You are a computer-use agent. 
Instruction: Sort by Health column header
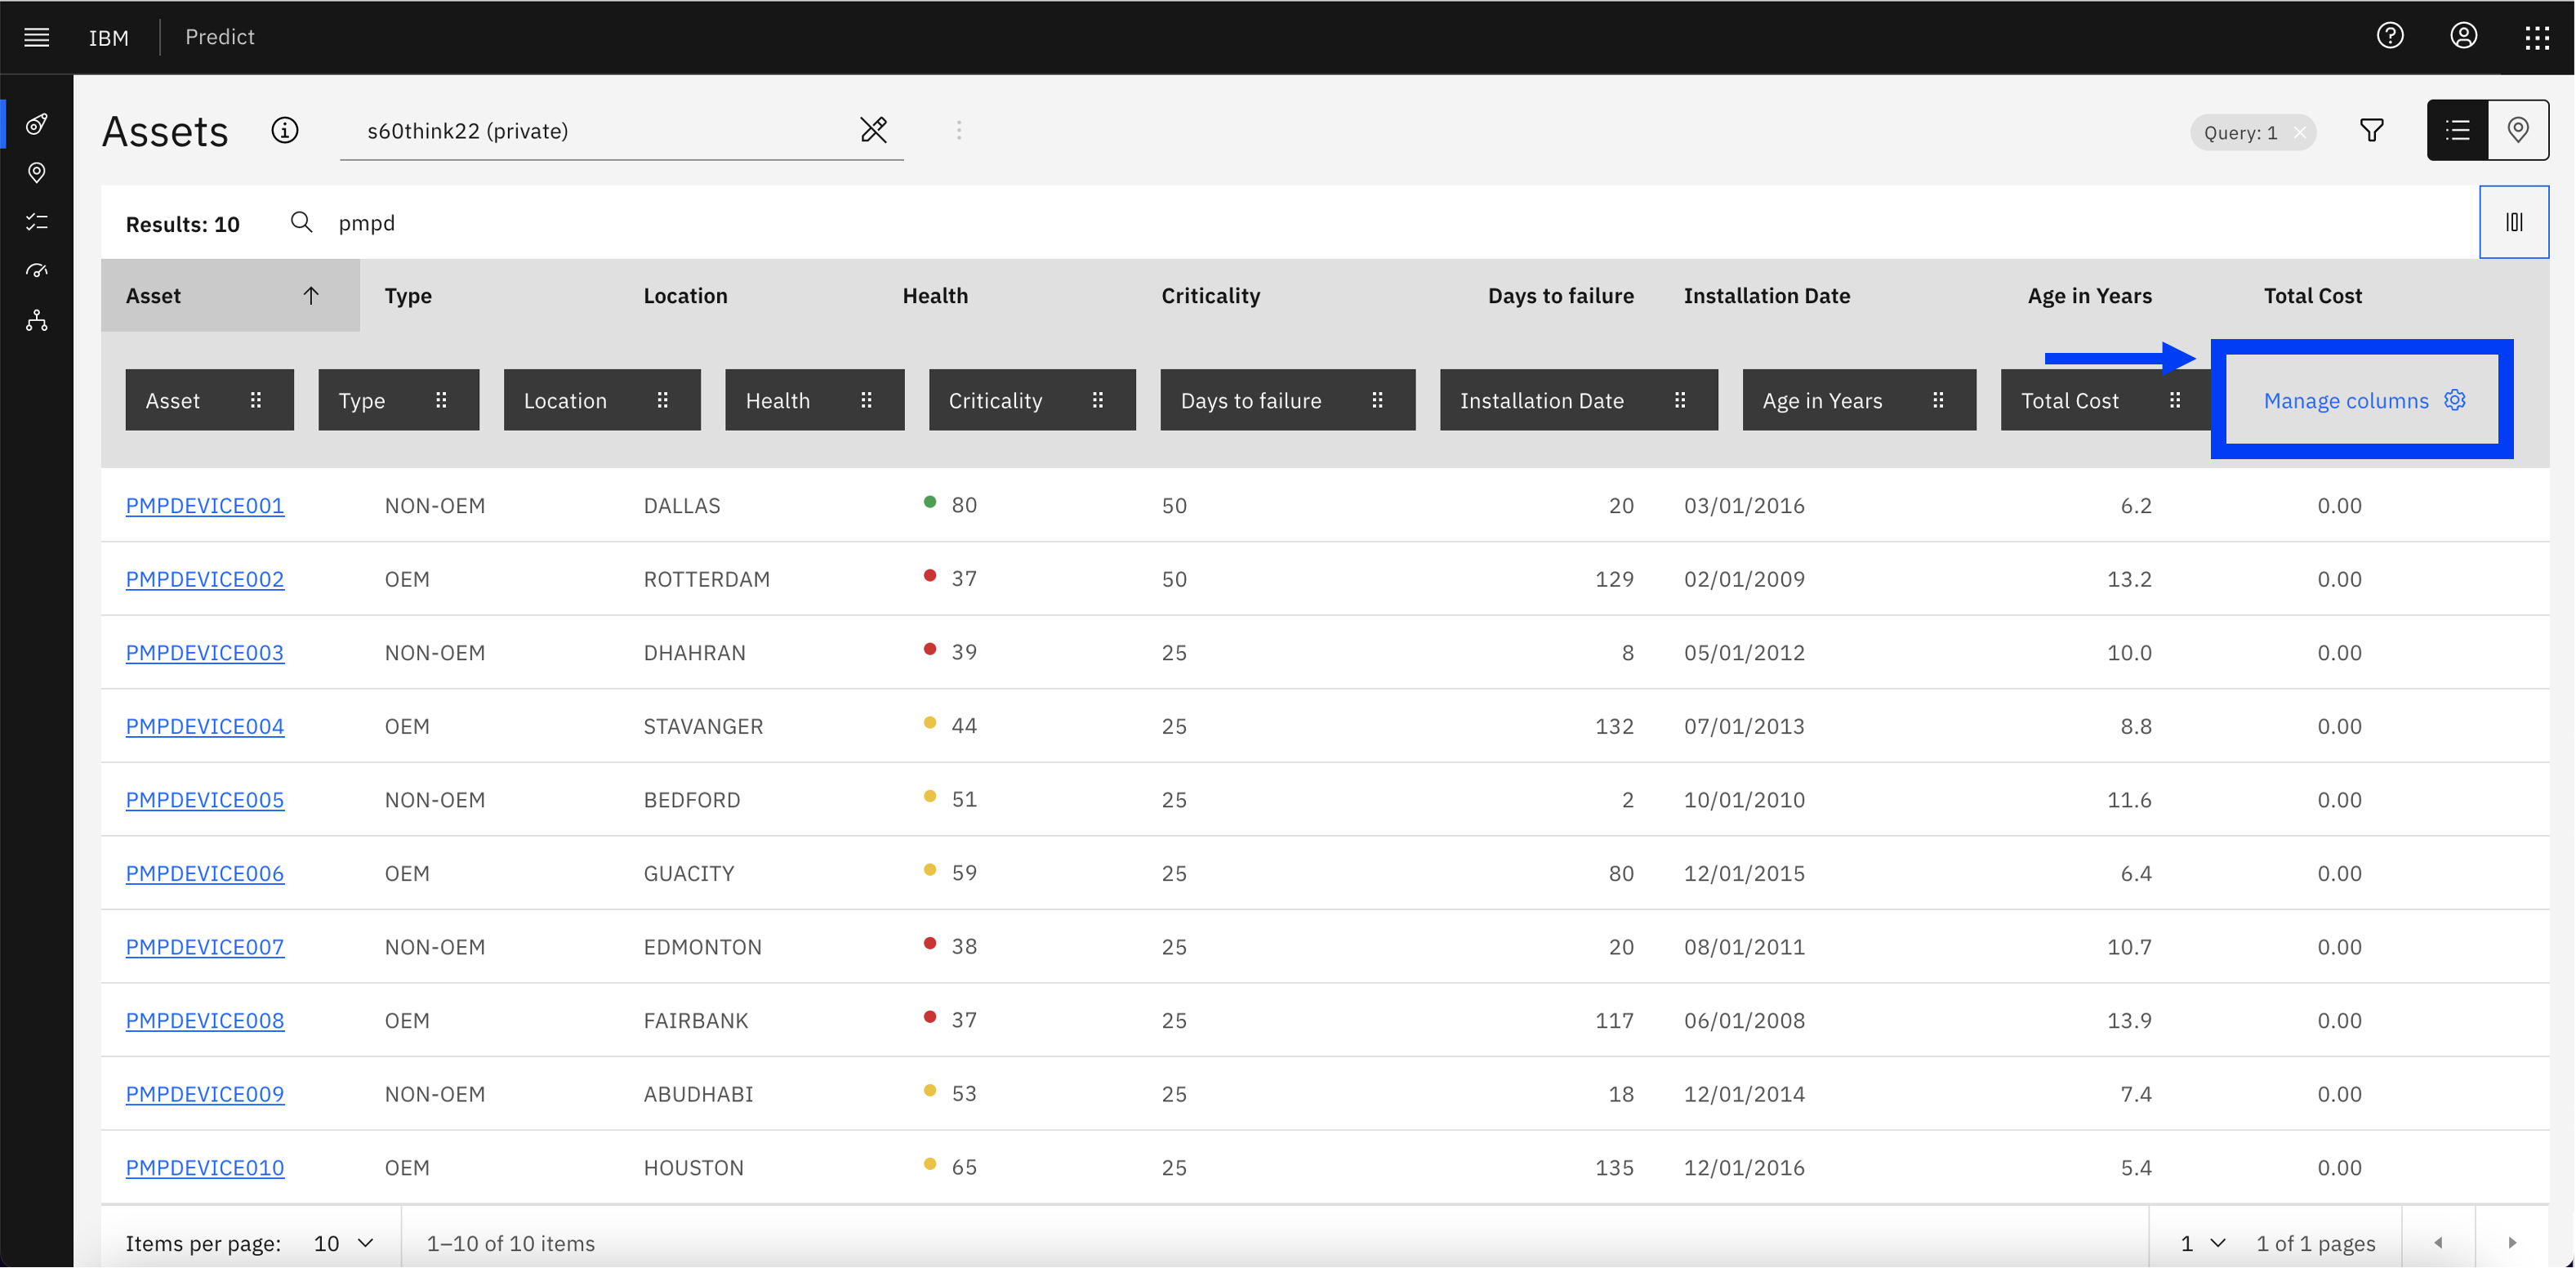tap(935, 296)
